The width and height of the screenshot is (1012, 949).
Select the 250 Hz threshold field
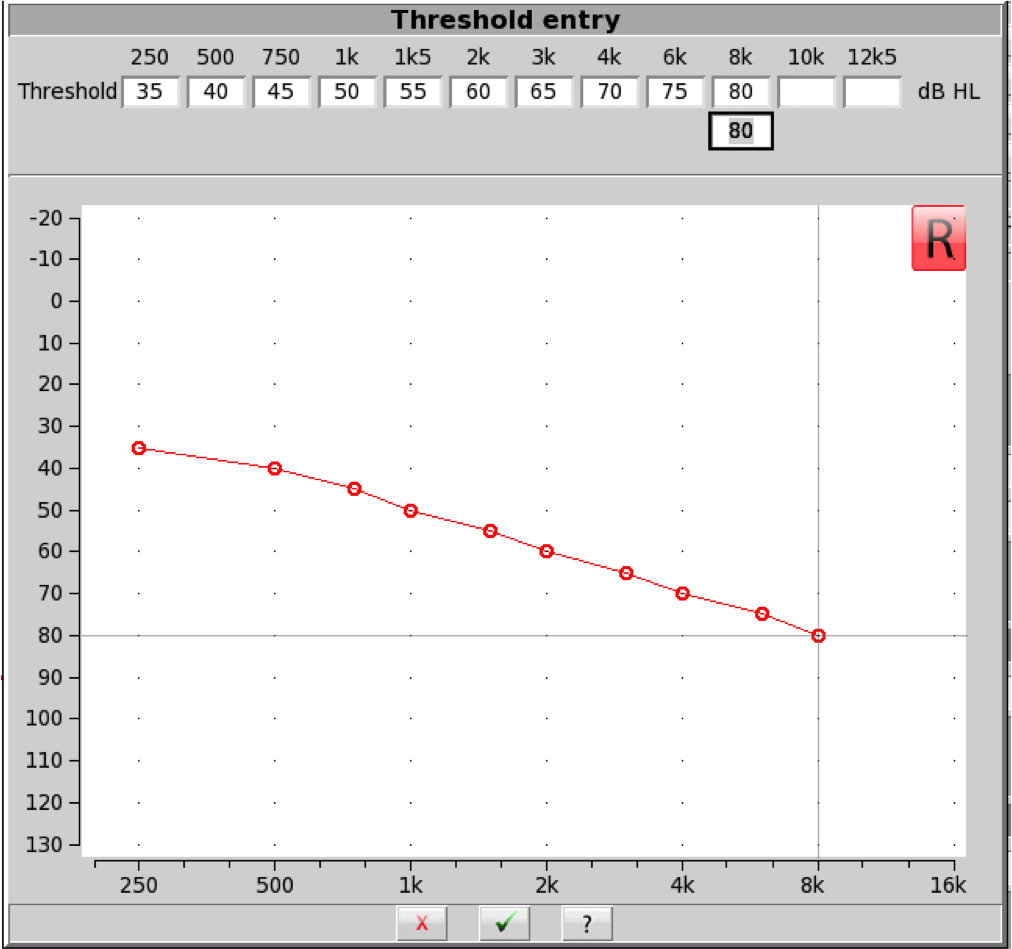(150, 92)
